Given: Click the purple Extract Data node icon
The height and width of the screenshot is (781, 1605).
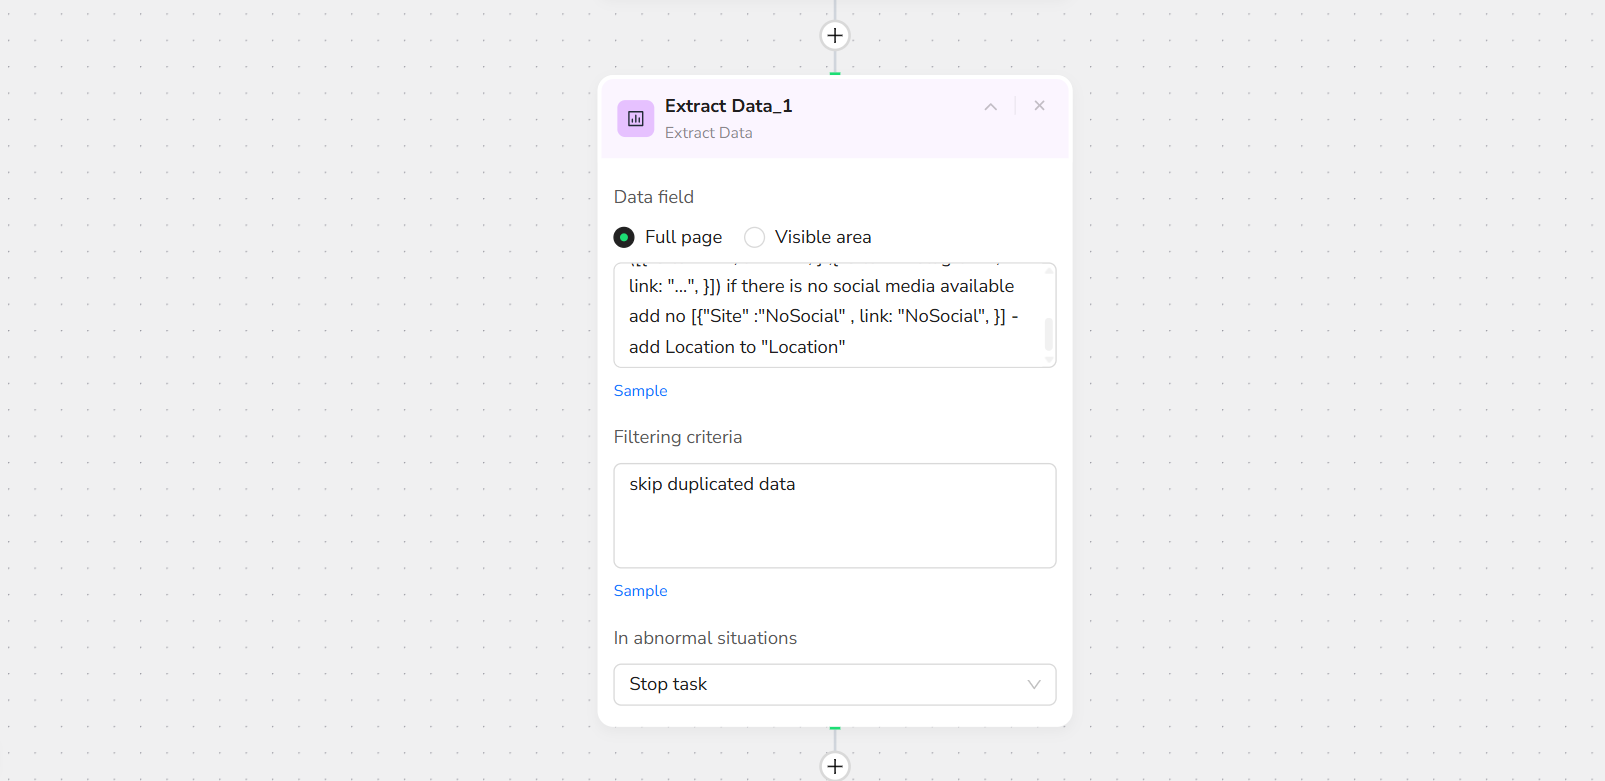Looking at the screenshot, I should 635,118.
